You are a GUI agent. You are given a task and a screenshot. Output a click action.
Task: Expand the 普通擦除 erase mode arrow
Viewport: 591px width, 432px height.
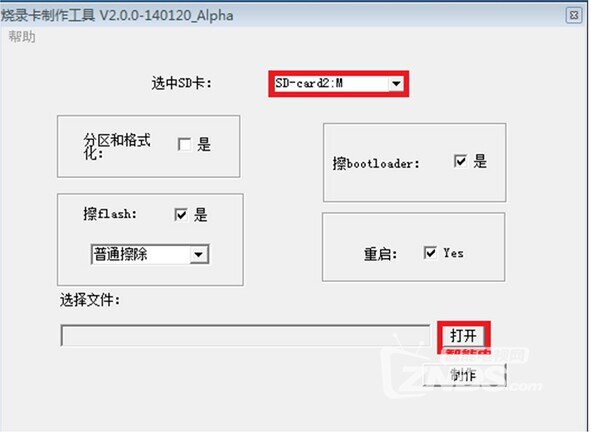tap(198, 254)
